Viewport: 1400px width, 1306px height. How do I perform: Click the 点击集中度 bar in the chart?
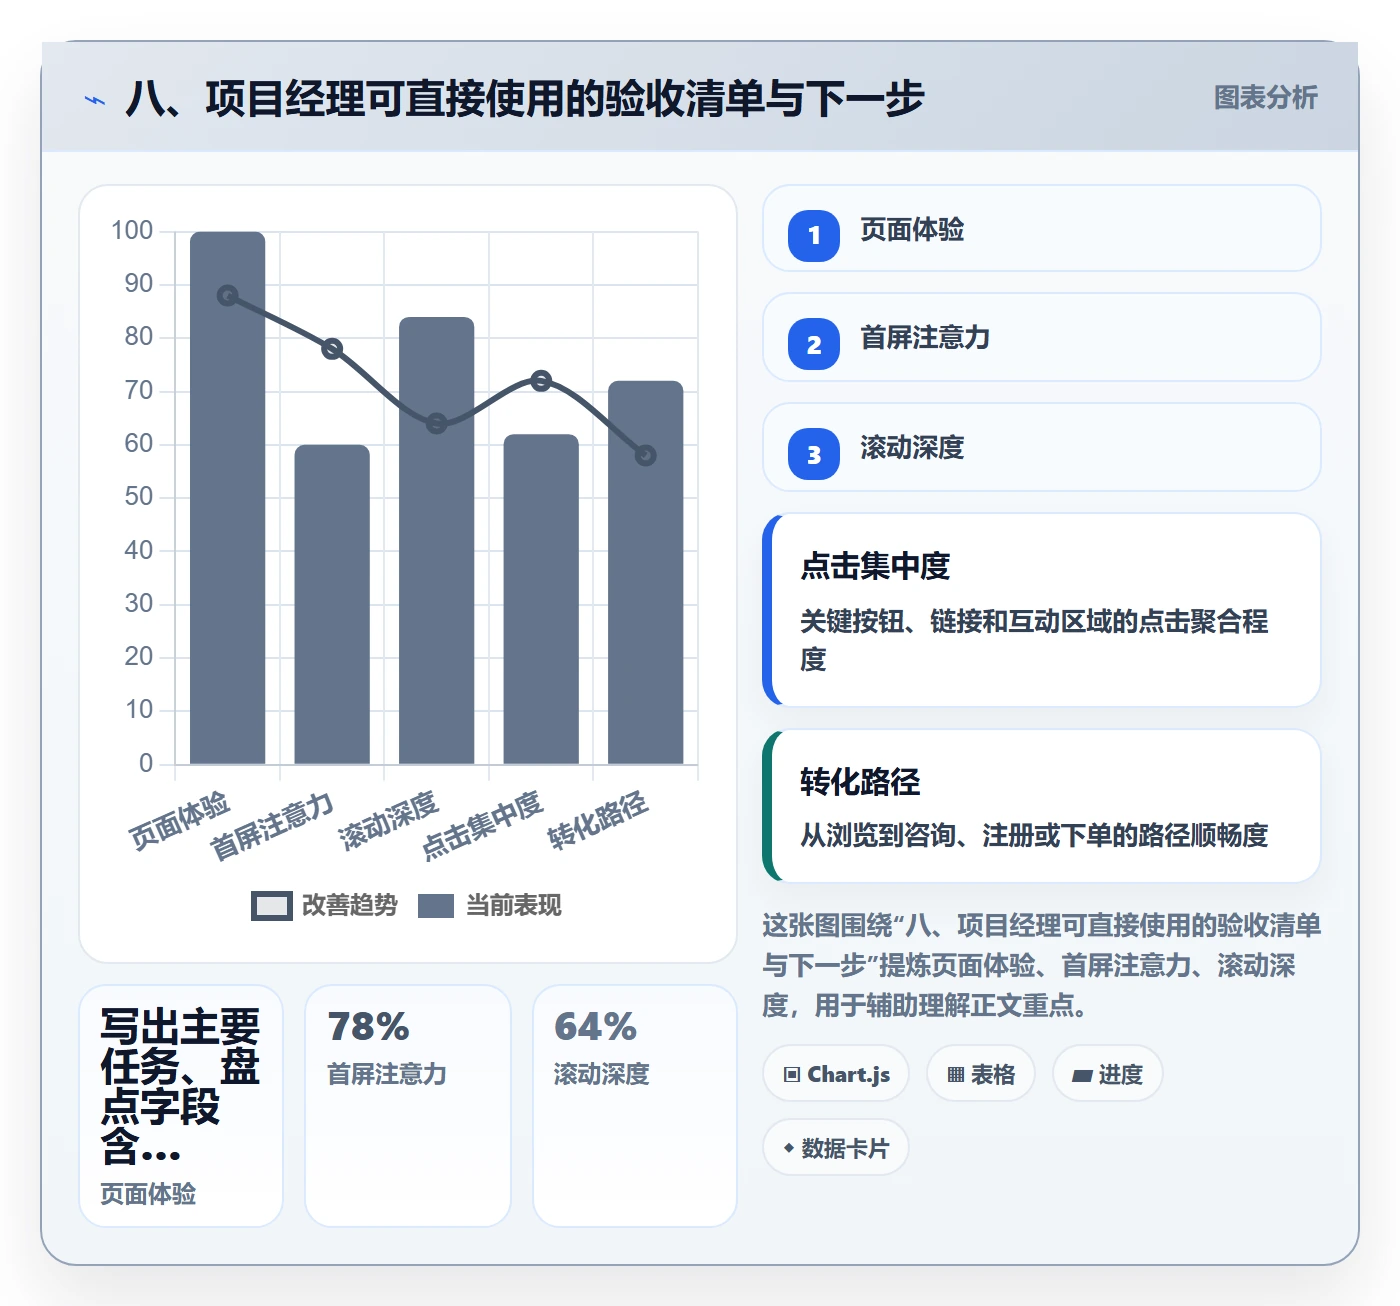541,599
